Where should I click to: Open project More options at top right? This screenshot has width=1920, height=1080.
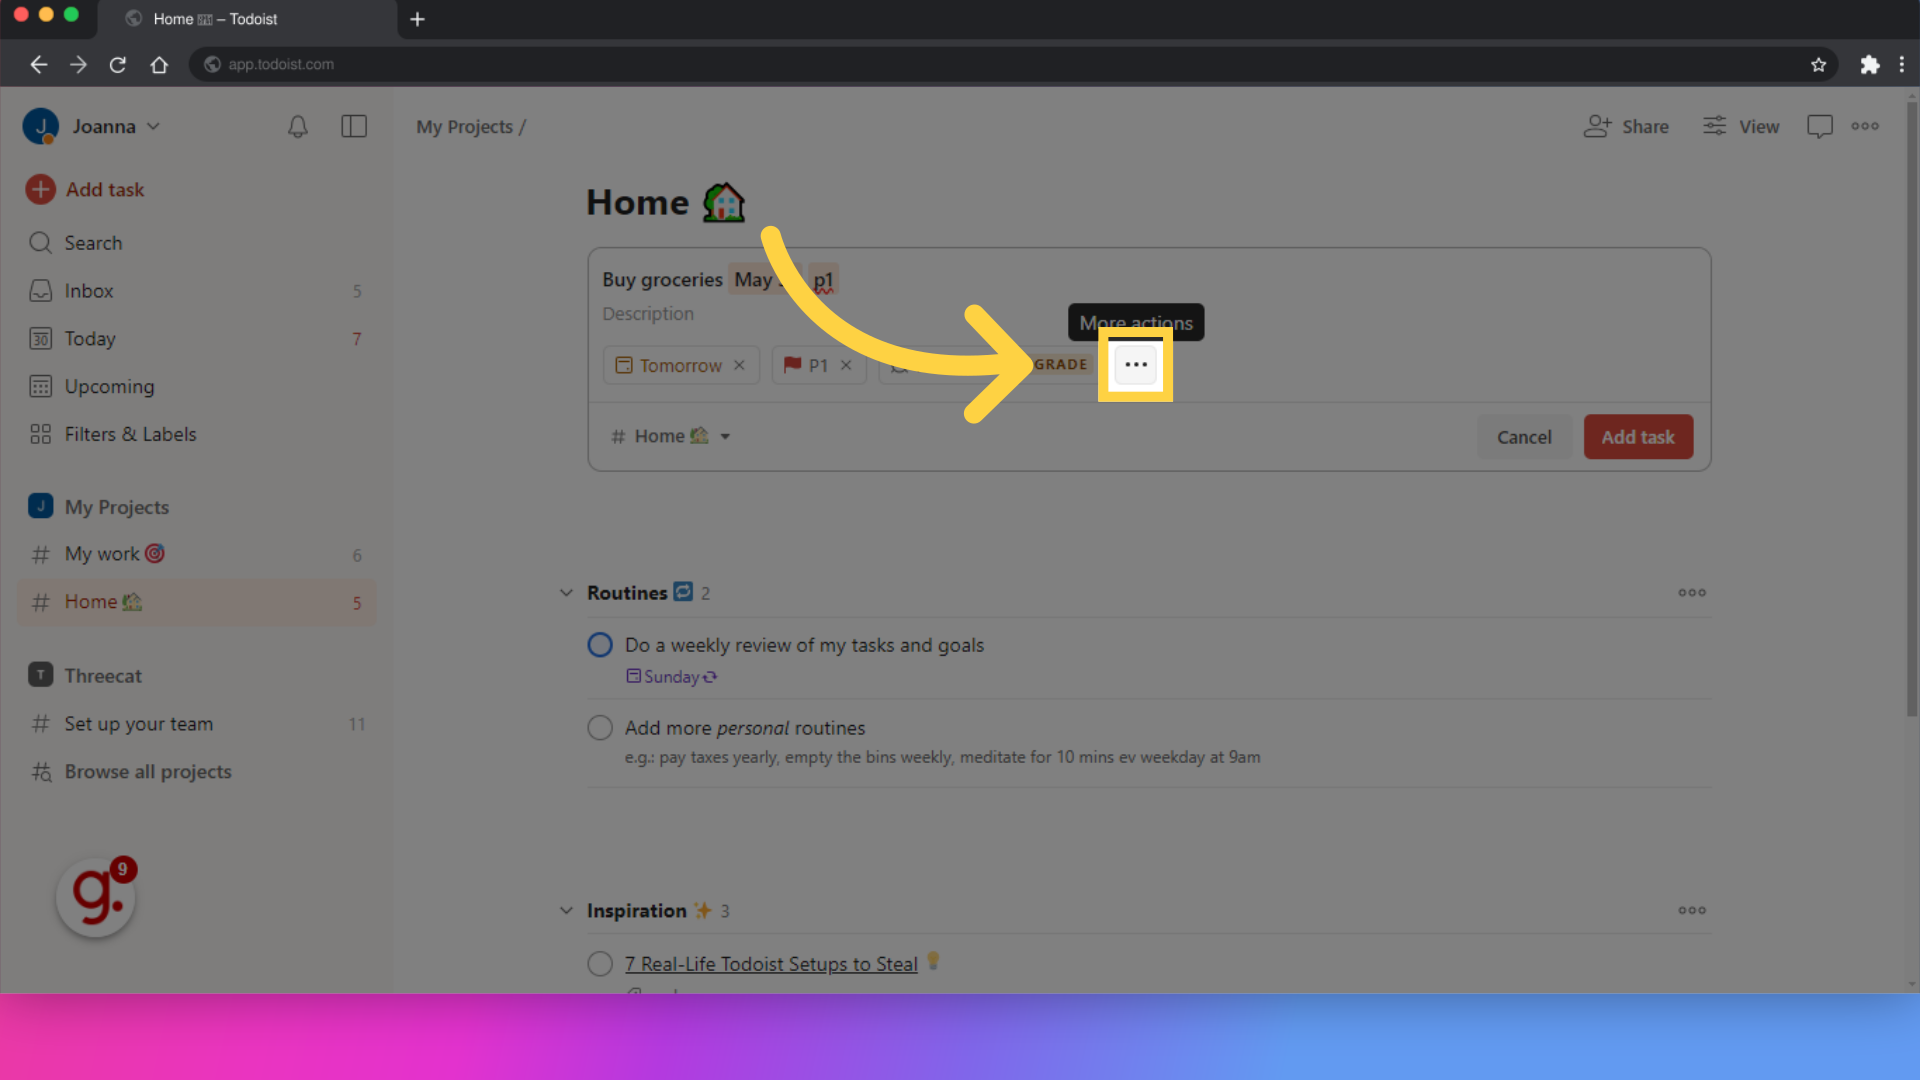tap(1865, 126)
